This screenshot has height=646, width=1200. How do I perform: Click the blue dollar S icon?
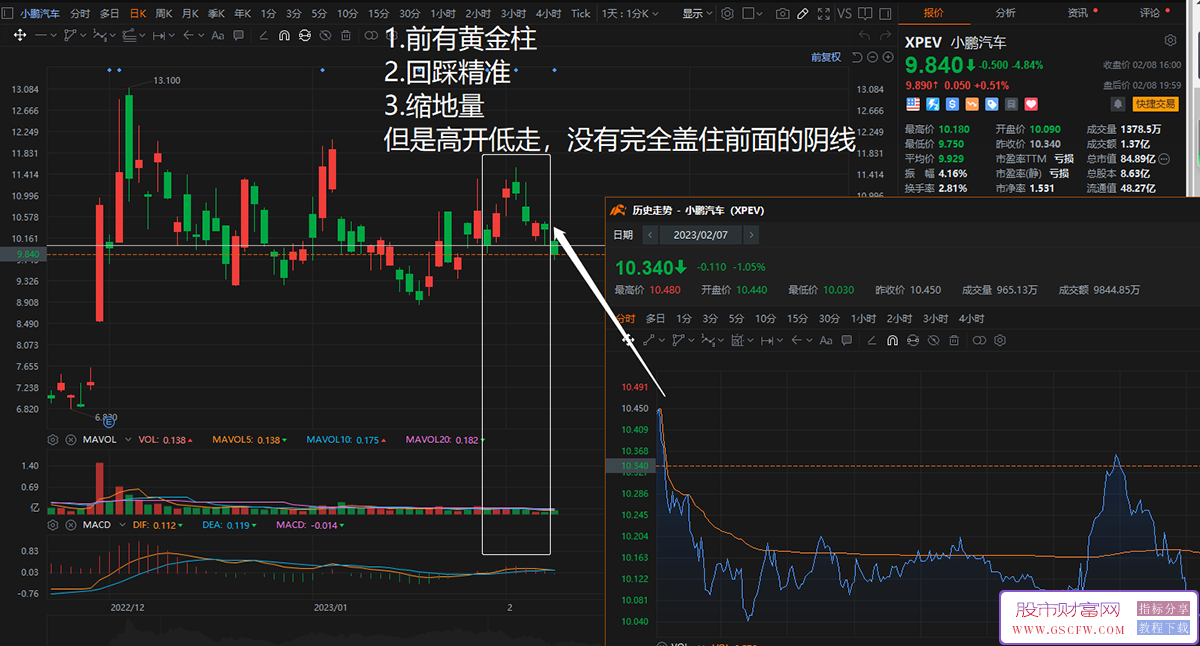[952, 104]
